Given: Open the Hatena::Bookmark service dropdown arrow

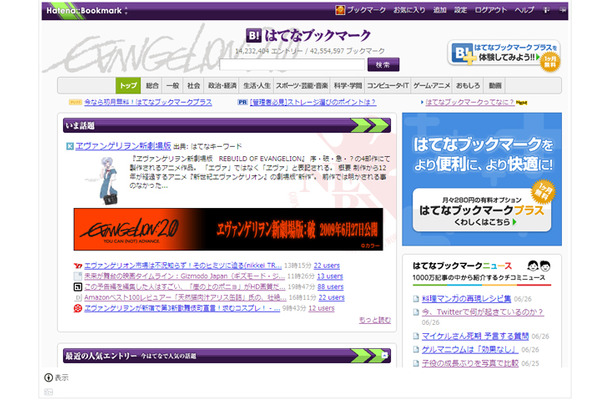Looking at the screenshot, I should point(126,11).
